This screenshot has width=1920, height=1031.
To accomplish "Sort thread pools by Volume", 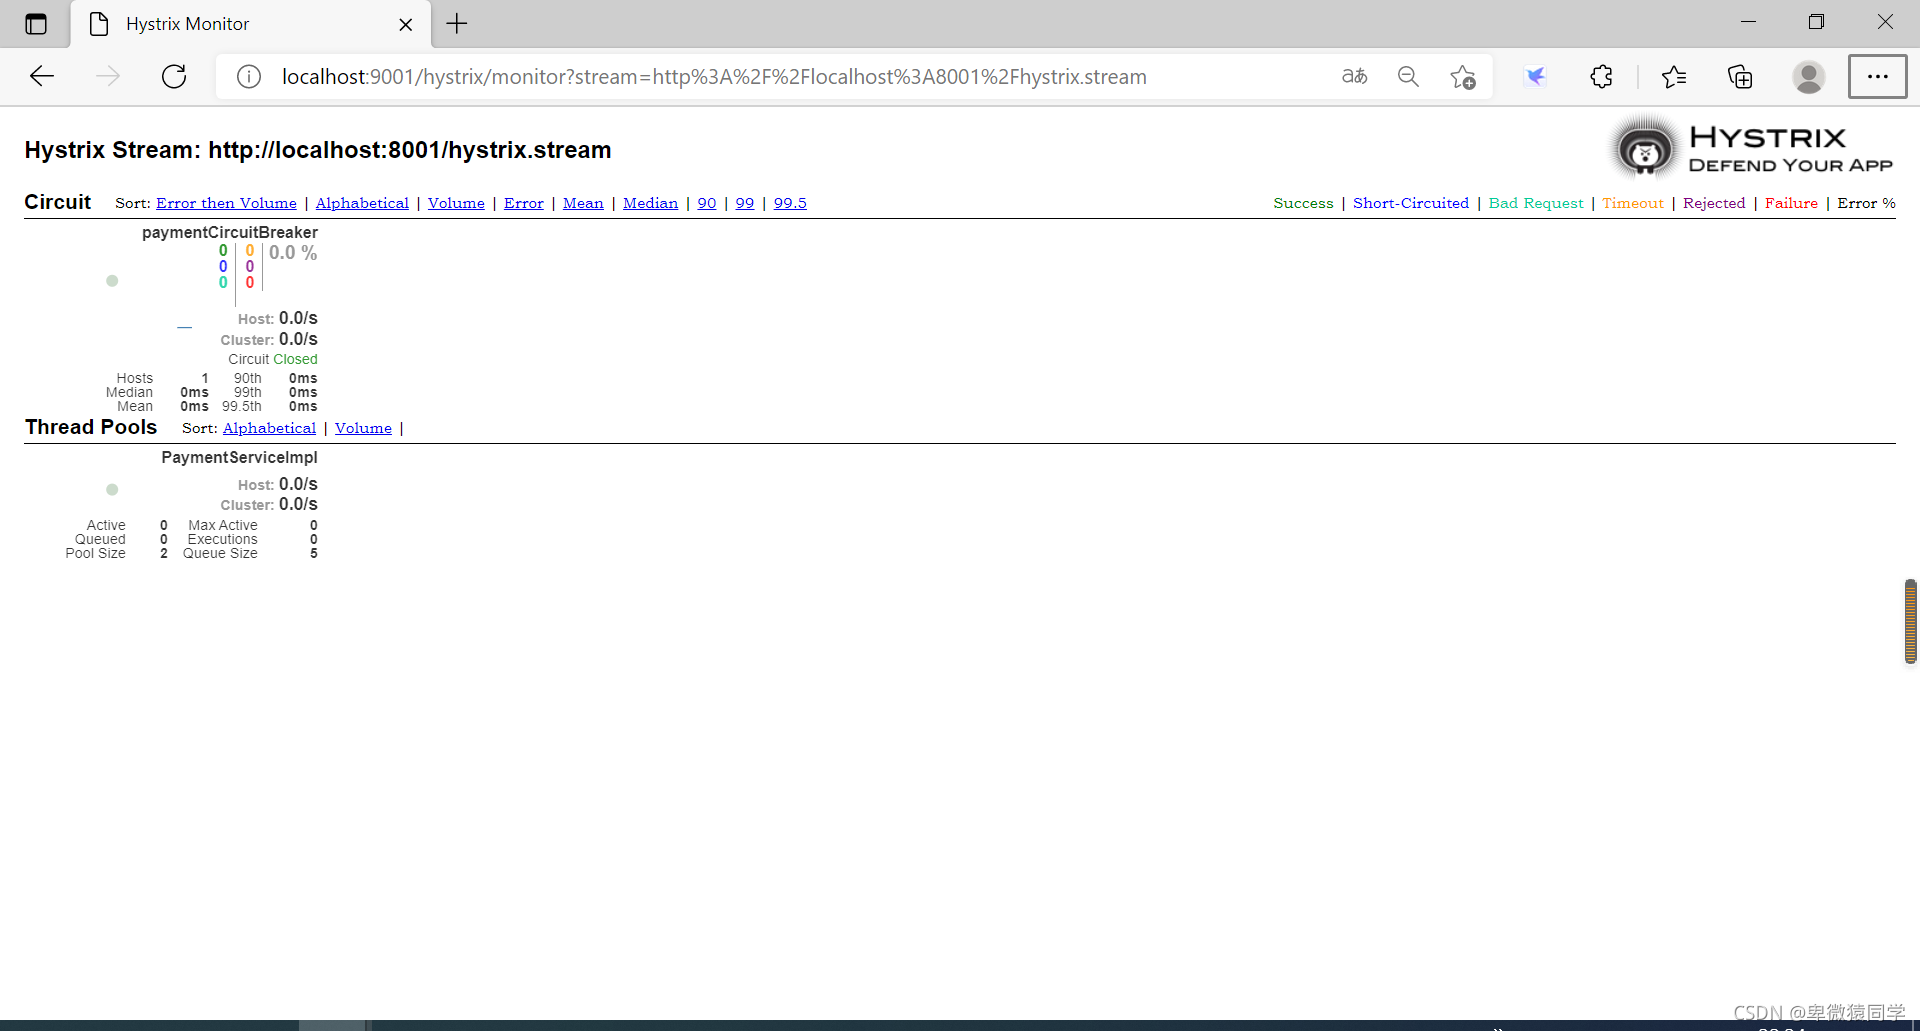I will coord(363,428).
